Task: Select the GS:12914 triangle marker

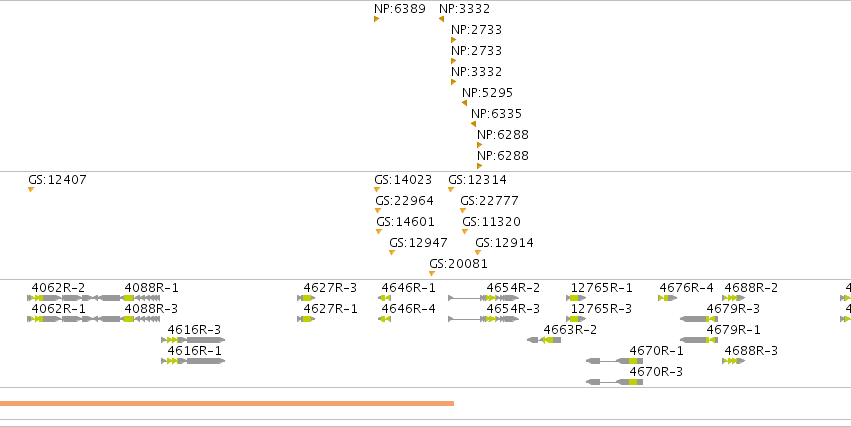Action: [x=478, y=253]
